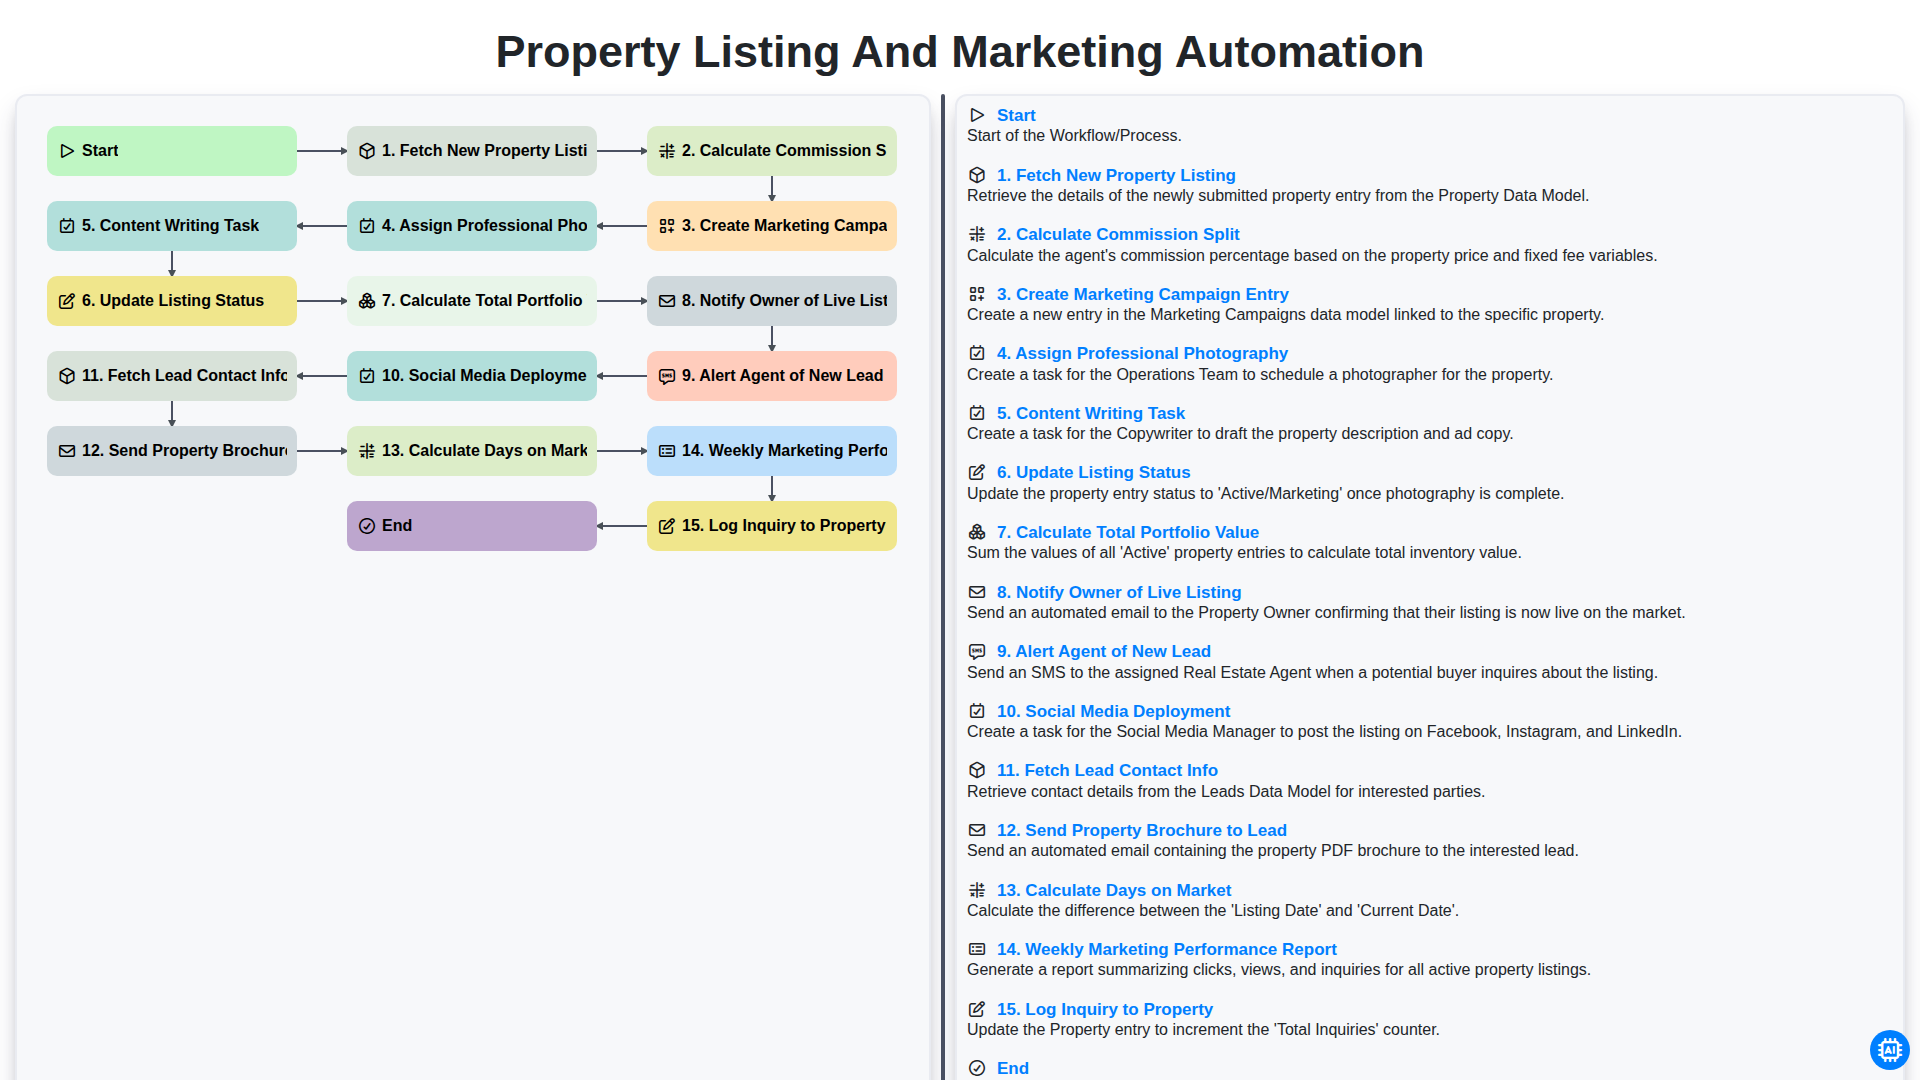Open '4. Assign Professional Photography' link
This screenshot has height=1080, width=1920.
click(1142, 353)
